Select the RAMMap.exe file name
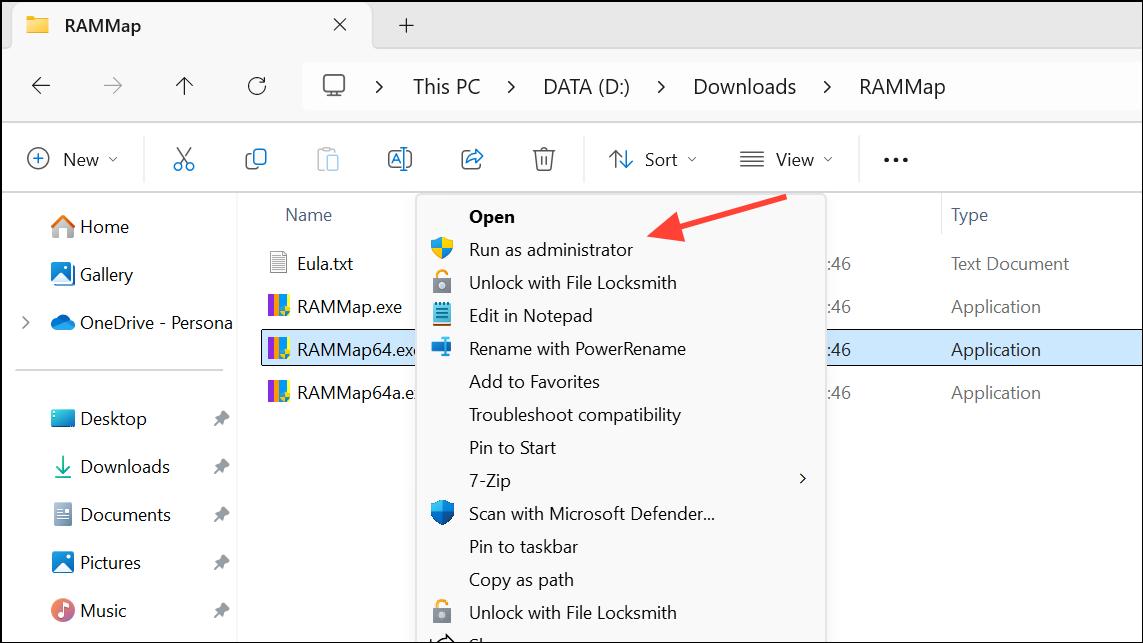1143x643 pixels. pos(349,307)
